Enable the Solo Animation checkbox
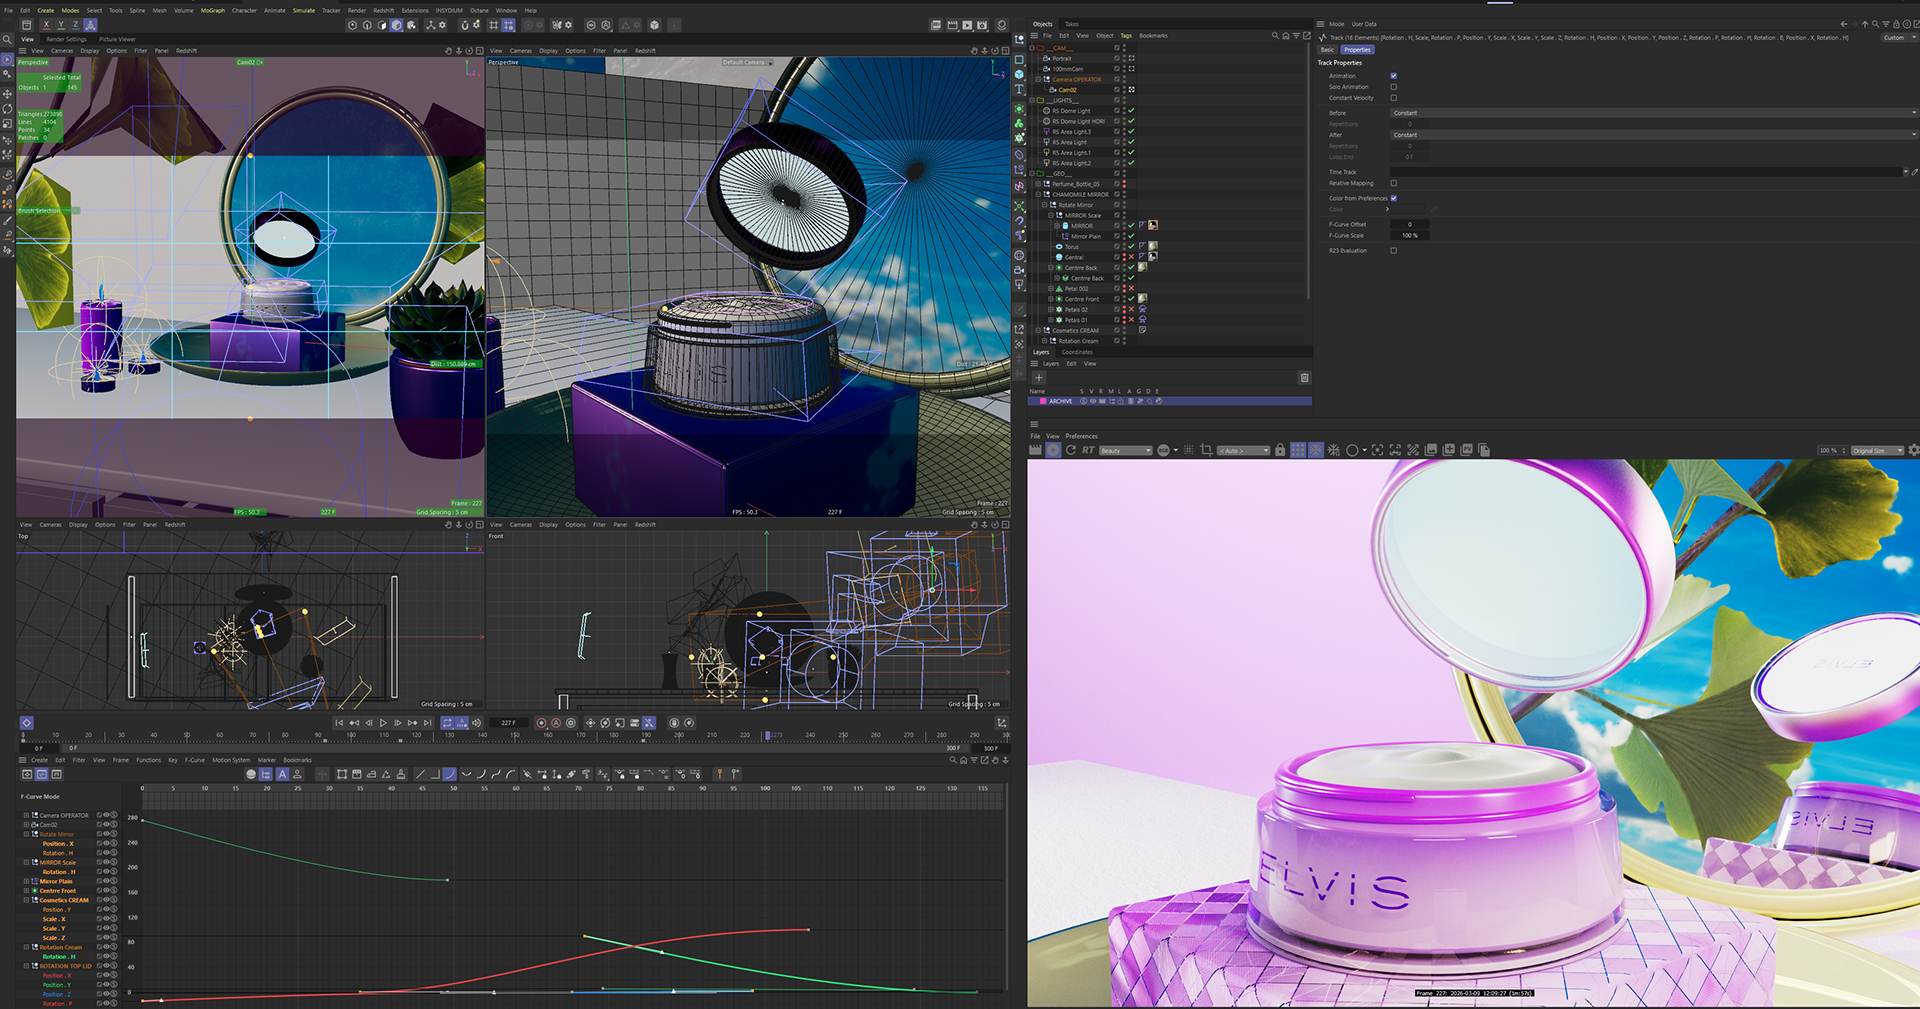This screenshot has height=1009, width=1920. tap(1393, 87)
